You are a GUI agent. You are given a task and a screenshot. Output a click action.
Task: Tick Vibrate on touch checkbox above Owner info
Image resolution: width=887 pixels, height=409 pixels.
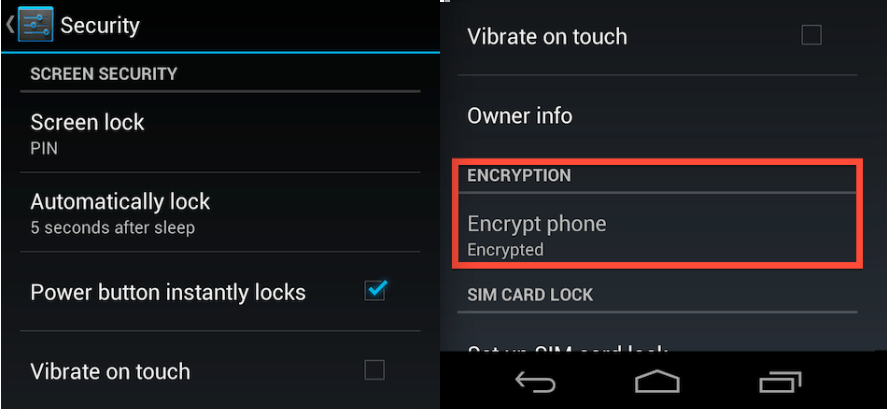tap(811, 36)
